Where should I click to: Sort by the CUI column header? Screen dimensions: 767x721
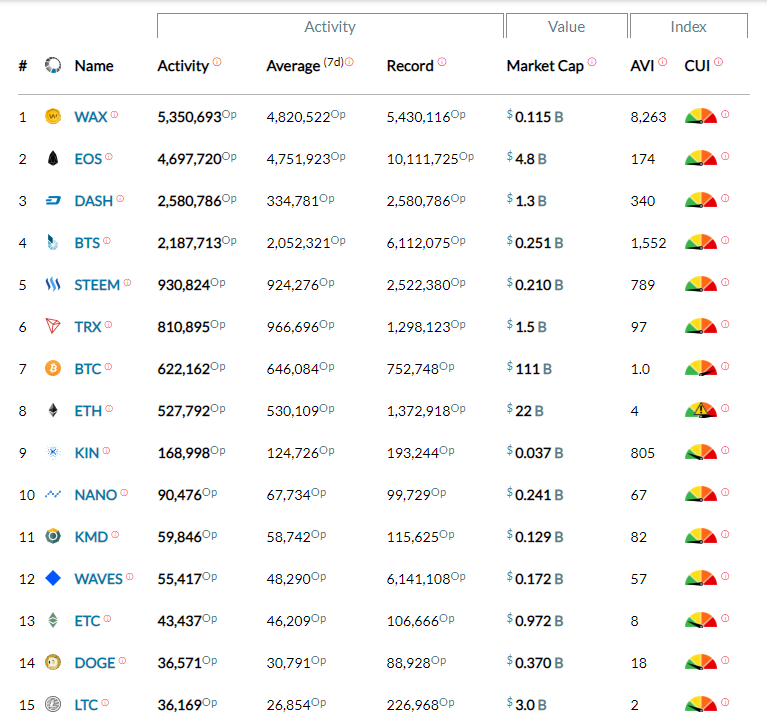coord(697,66)
